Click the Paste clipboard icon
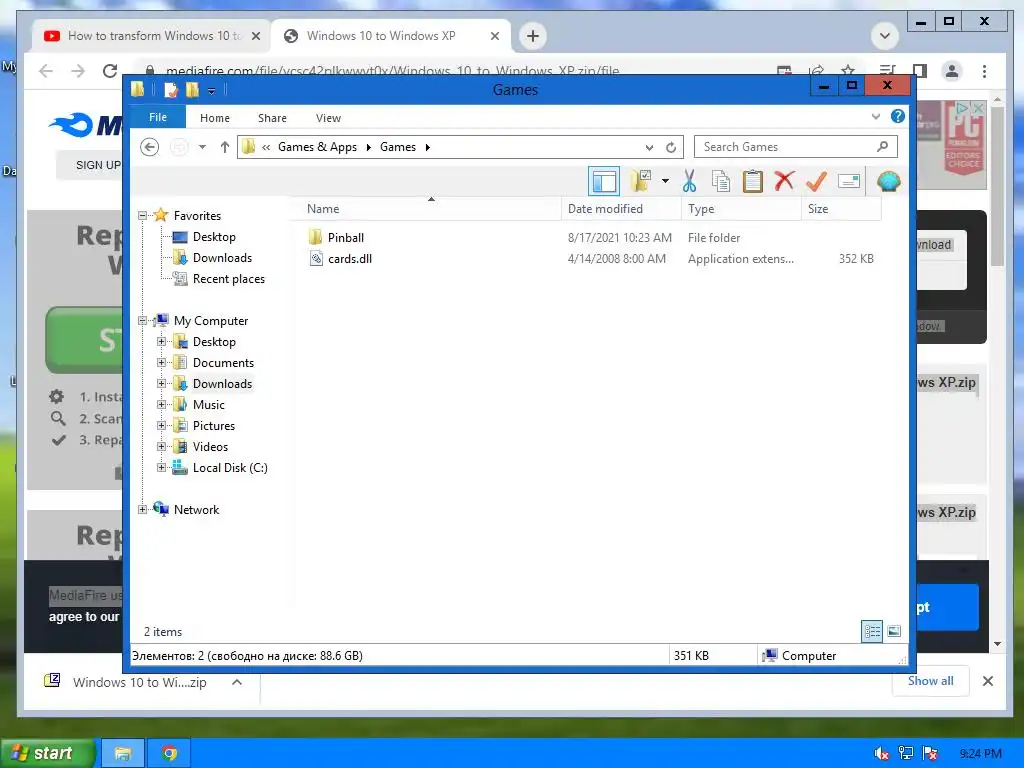This screenshot has width=1024, height=768. coord(752,181)
